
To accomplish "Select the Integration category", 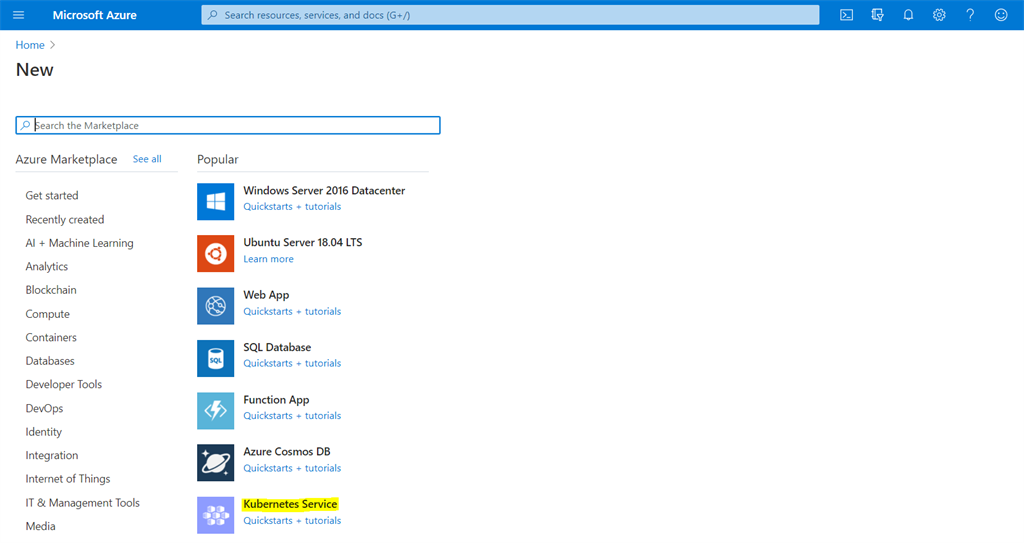I will point(52,455).
